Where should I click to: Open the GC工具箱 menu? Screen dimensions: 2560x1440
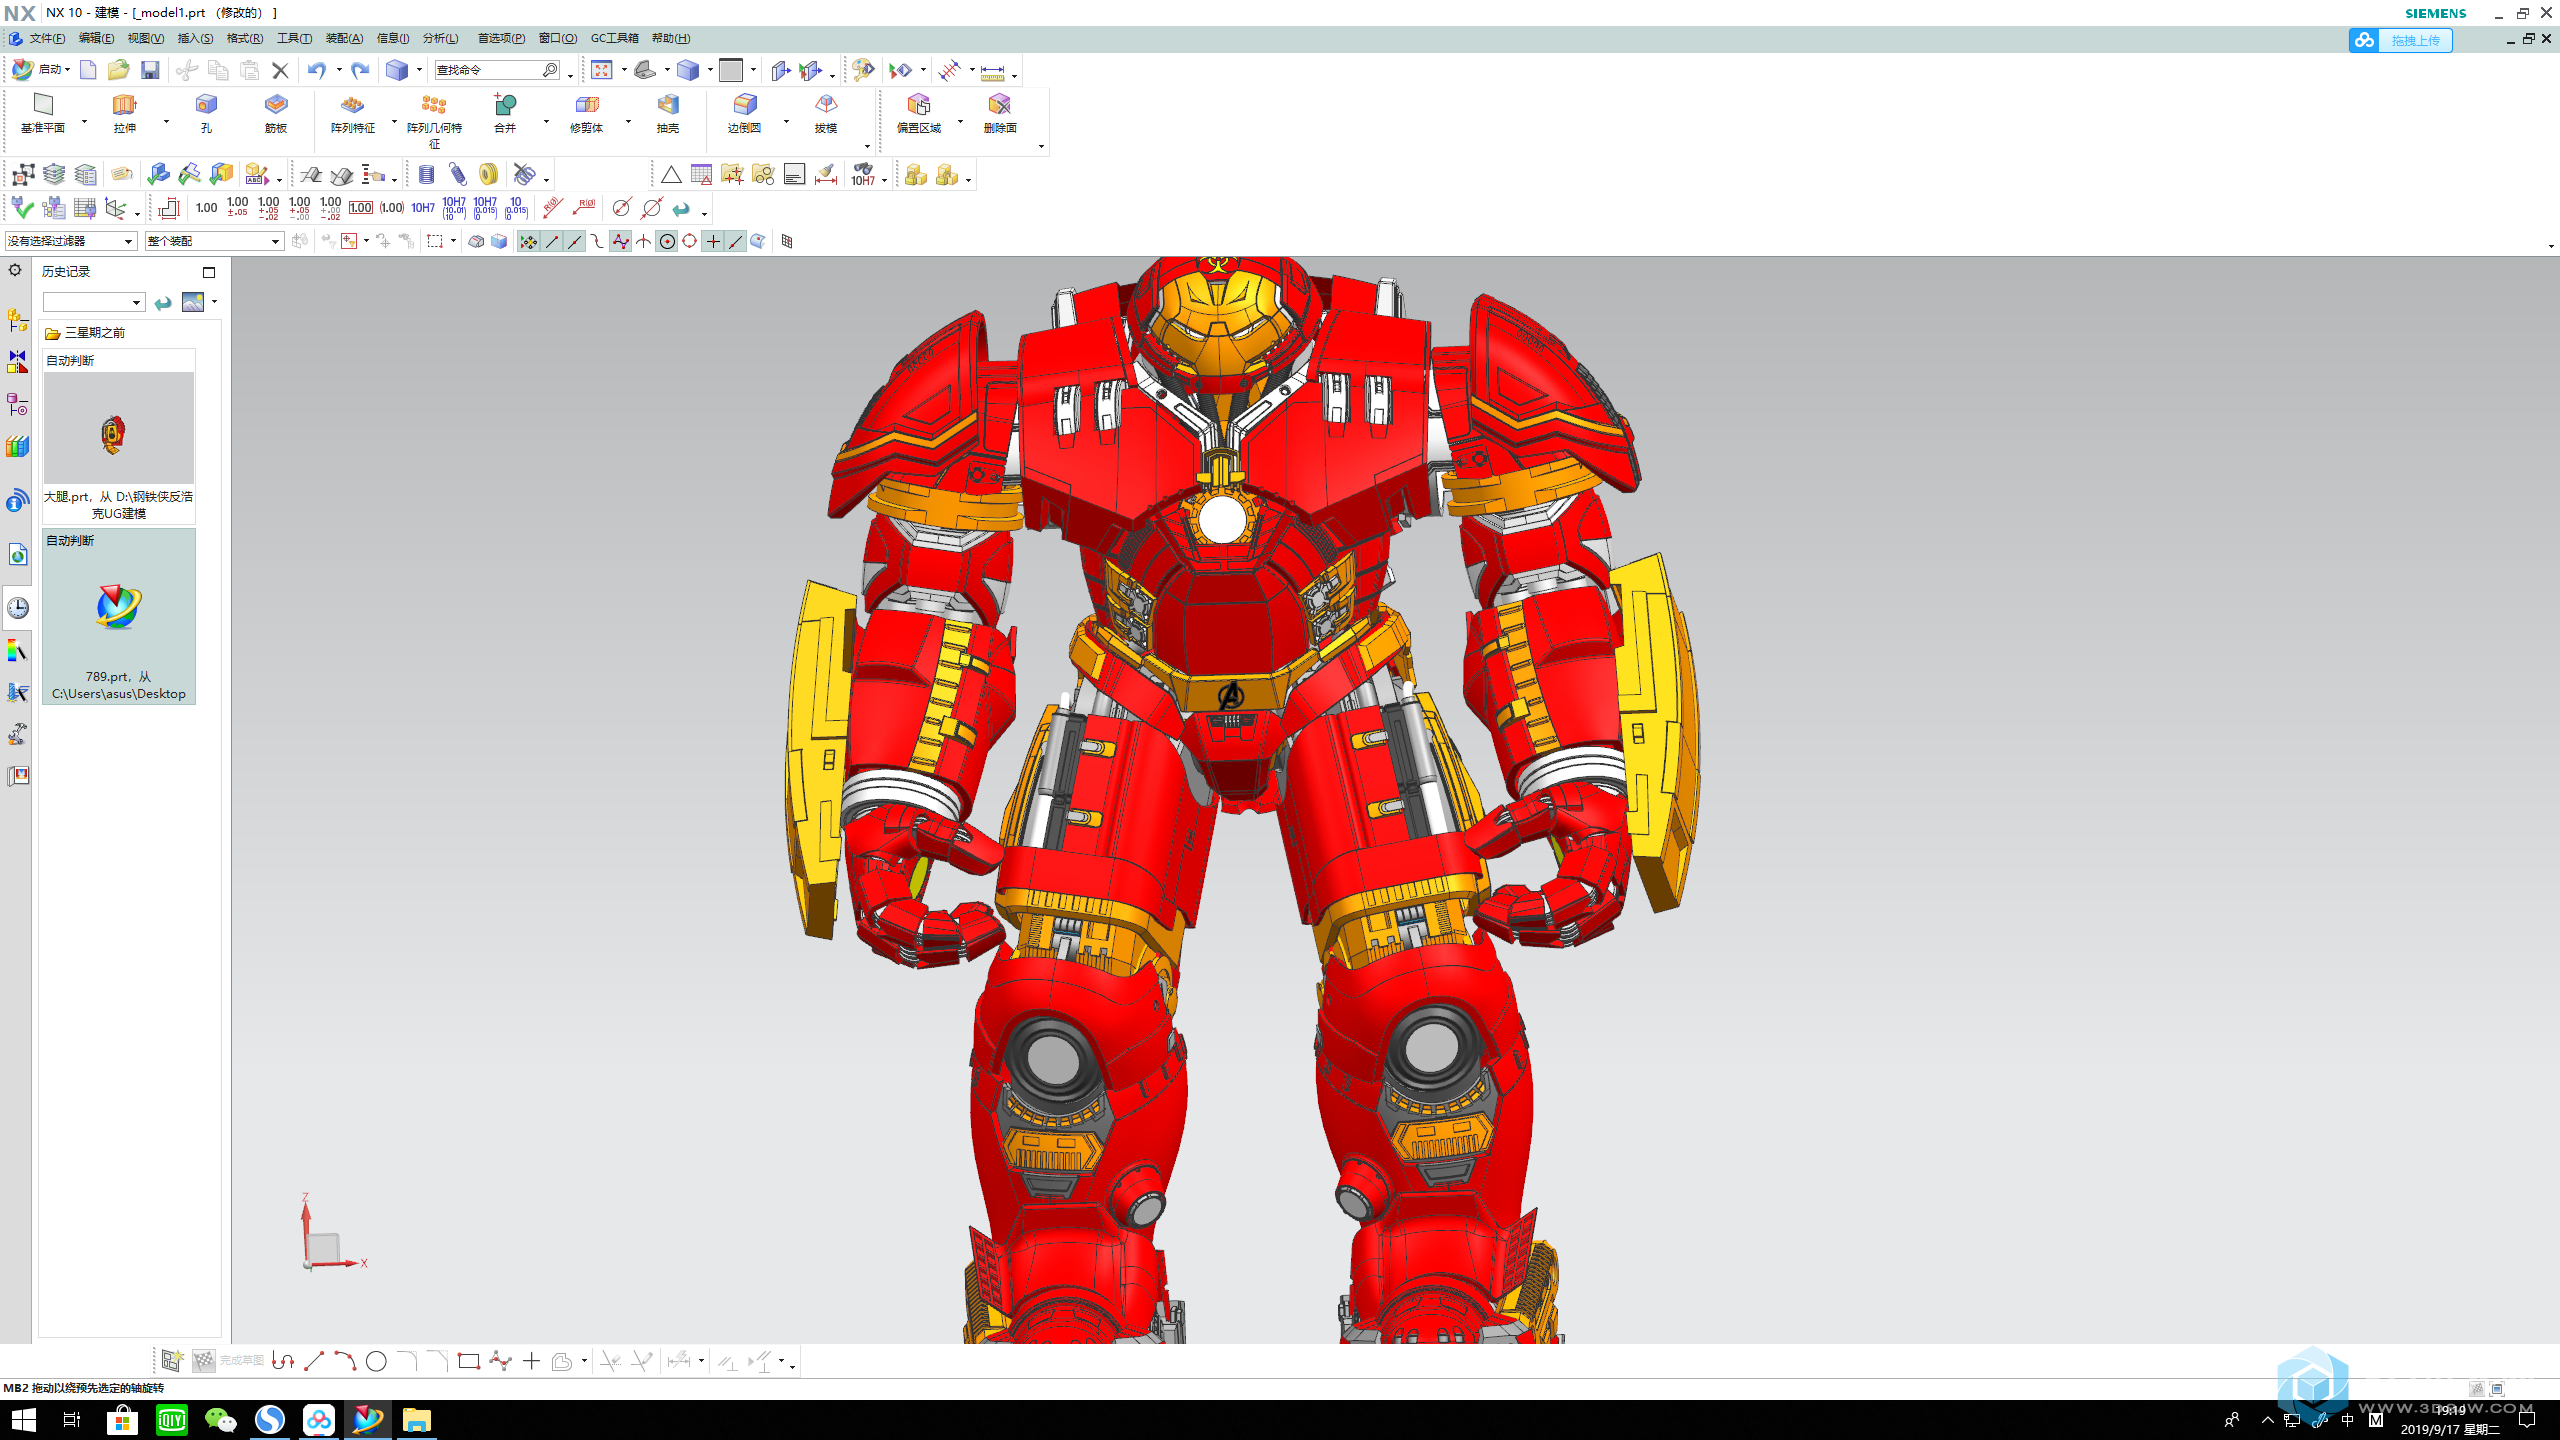click(x=614, y=38)
